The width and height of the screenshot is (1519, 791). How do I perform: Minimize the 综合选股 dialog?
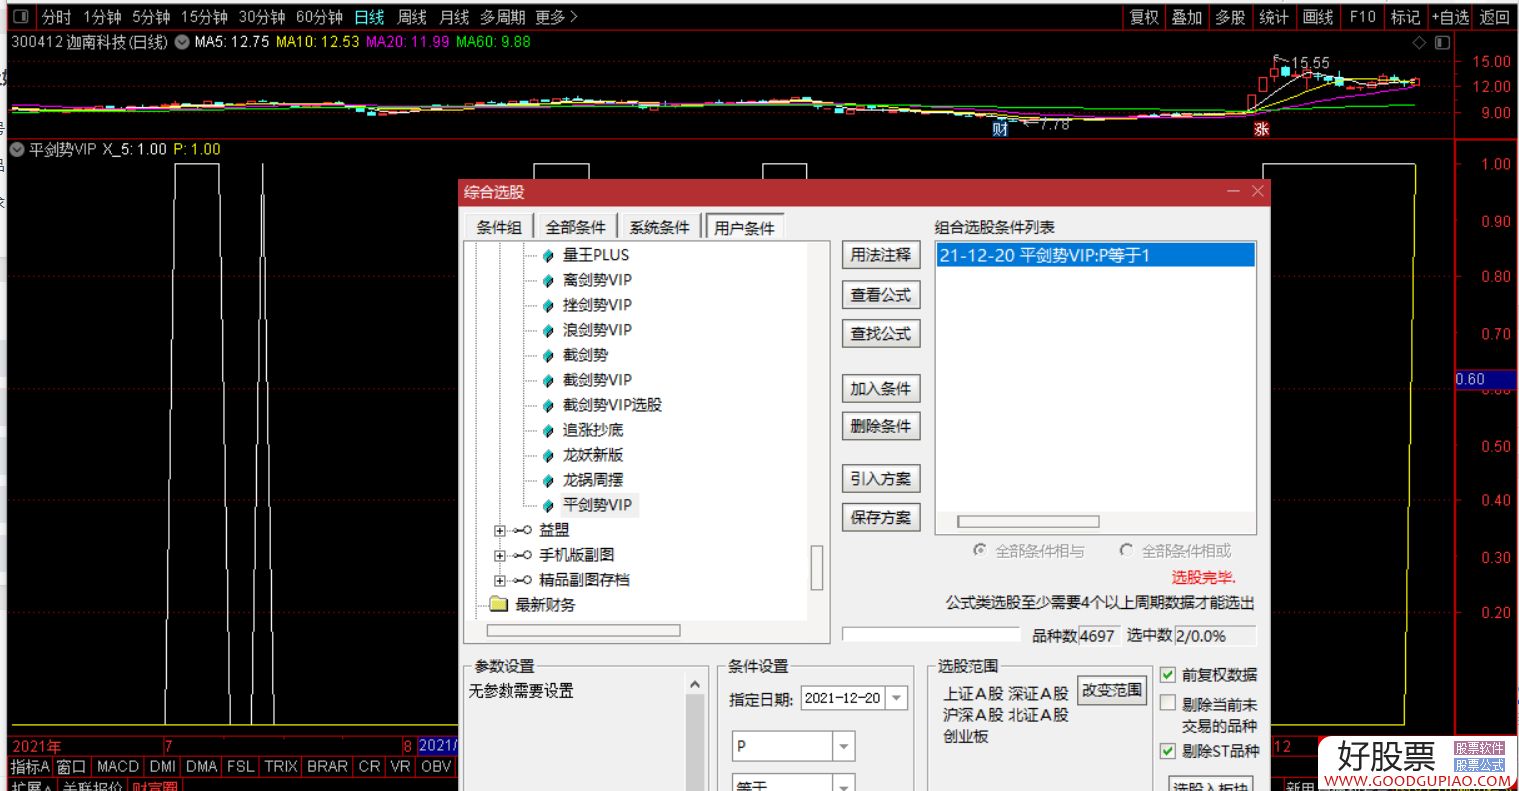point(1233,191)
